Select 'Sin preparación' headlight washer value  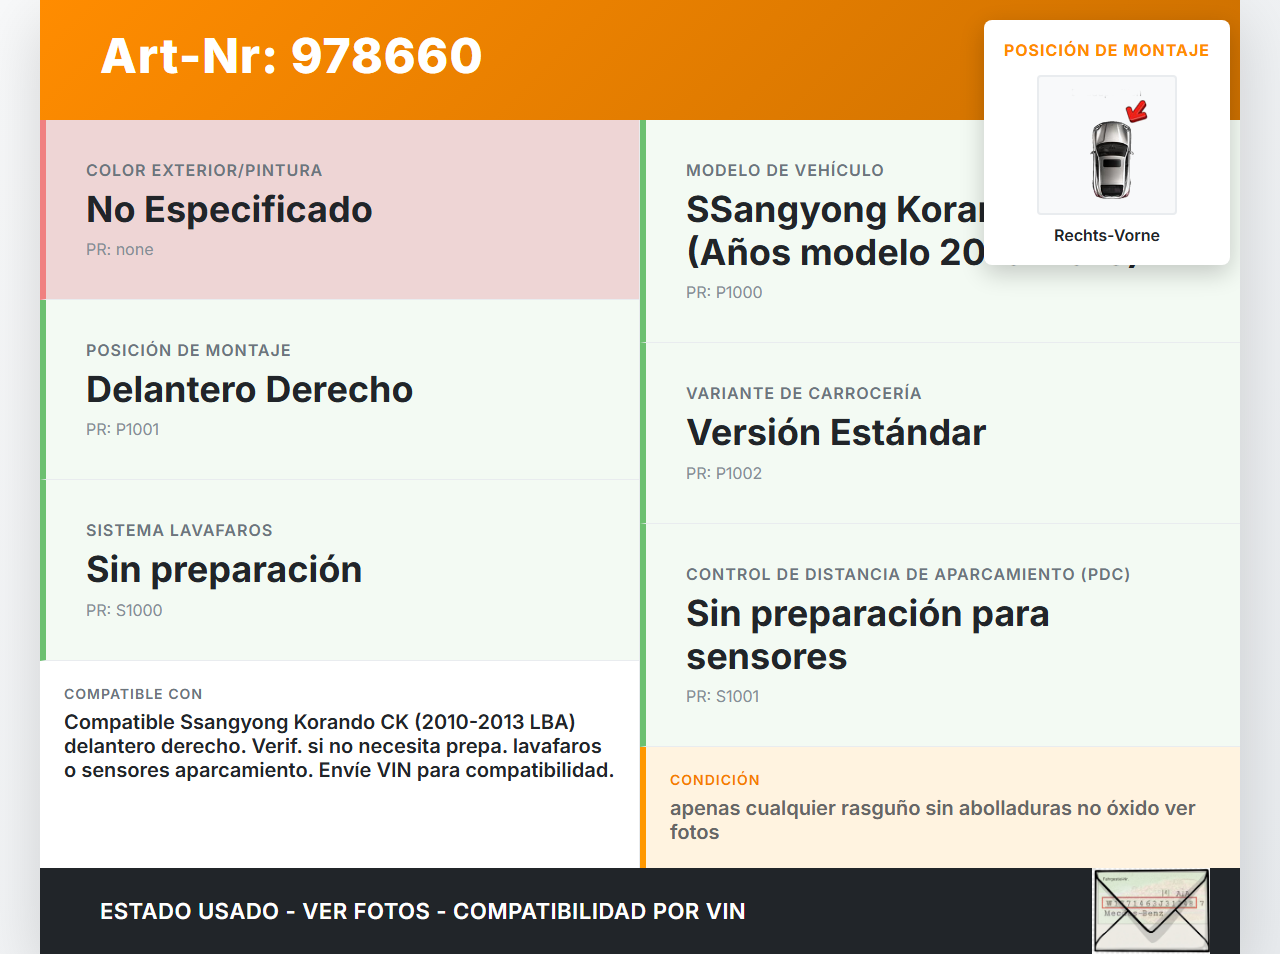224,570
